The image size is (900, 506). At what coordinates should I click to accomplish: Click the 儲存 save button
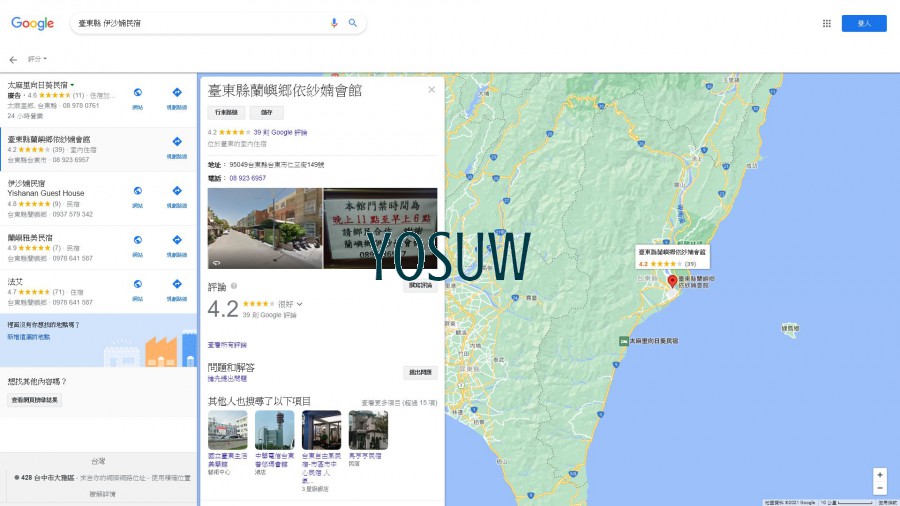(266, 113)
